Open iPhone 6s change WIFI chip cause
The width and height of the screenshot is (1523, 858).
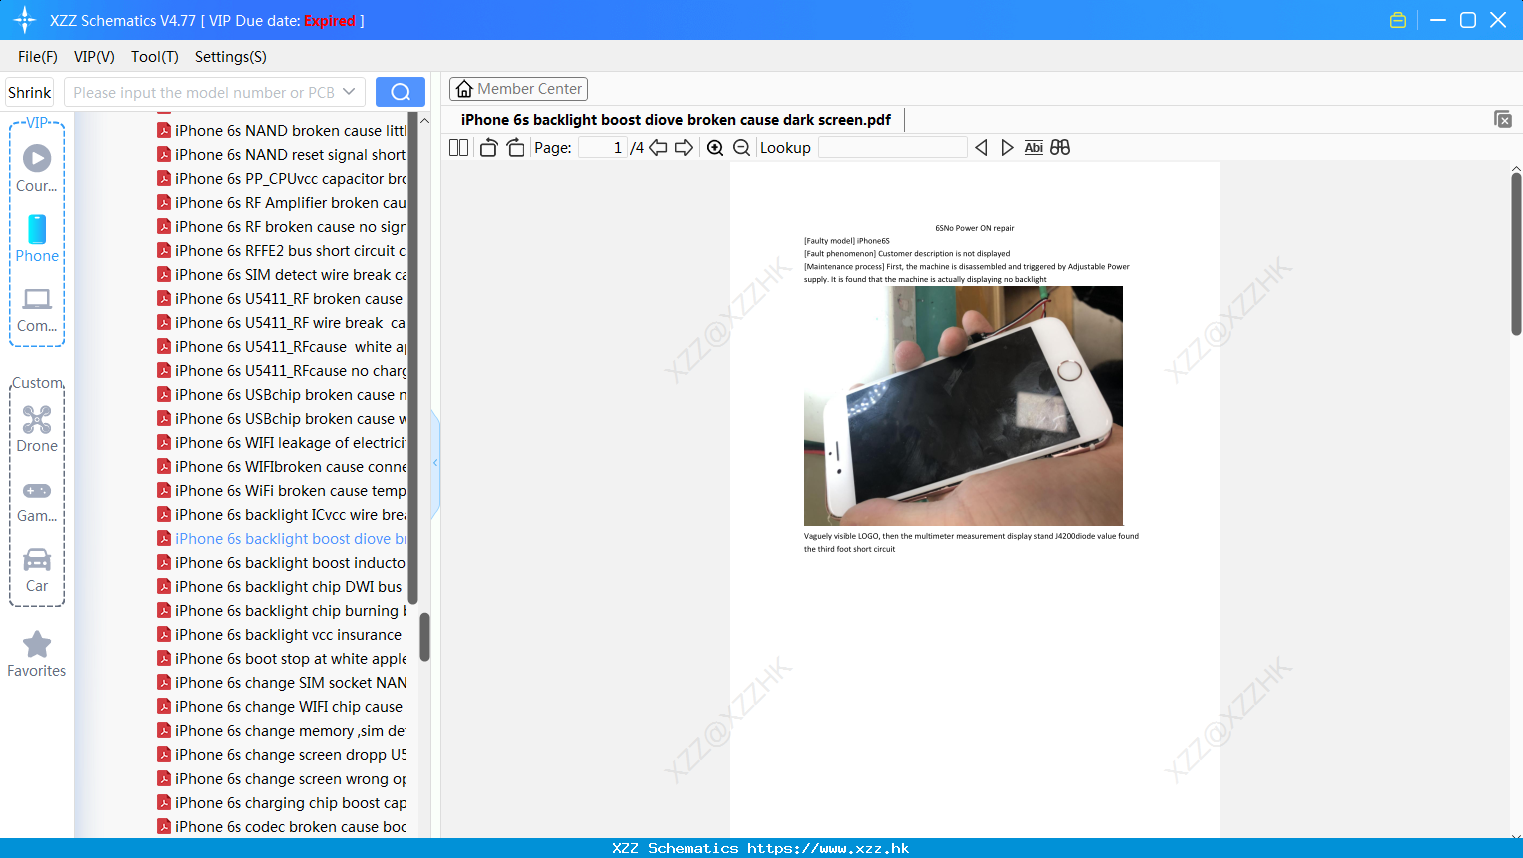pos(283,707)
